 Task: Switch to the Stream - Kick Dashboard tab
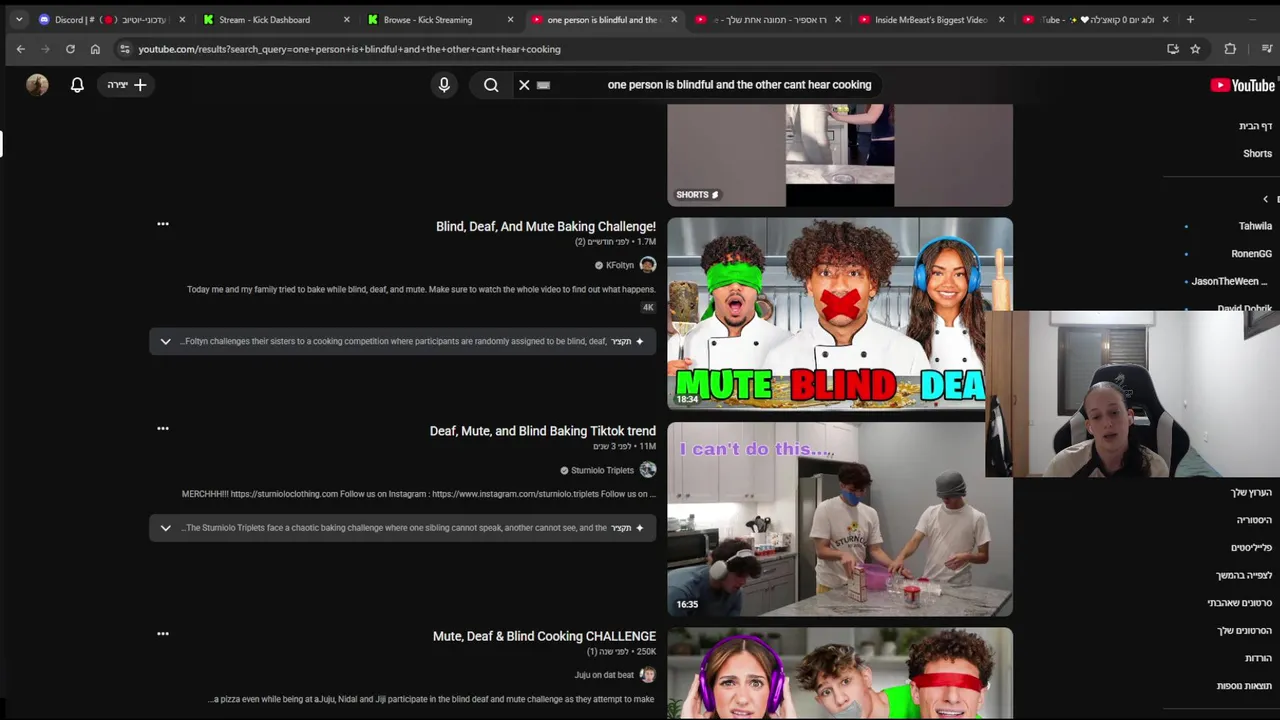point(275,19)
